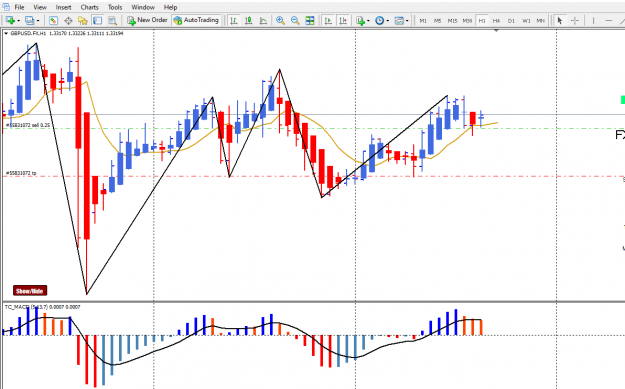Select the Vertical Line drawing tool
Viewport: 625px width, 389px height.
coord(594,20)
